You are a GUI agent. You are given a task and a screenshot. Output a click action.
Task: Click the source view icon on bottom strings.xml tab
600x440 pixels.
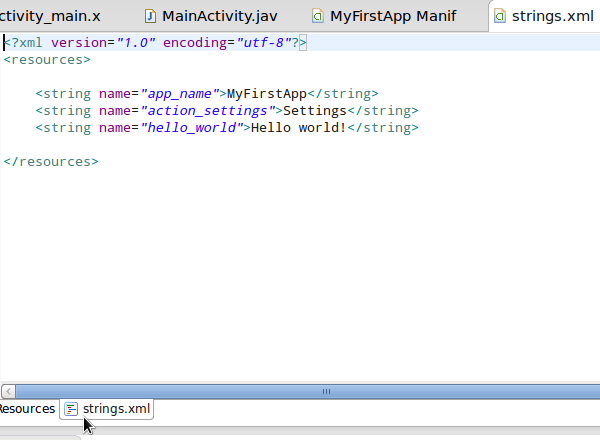click(x=71, y=409)
